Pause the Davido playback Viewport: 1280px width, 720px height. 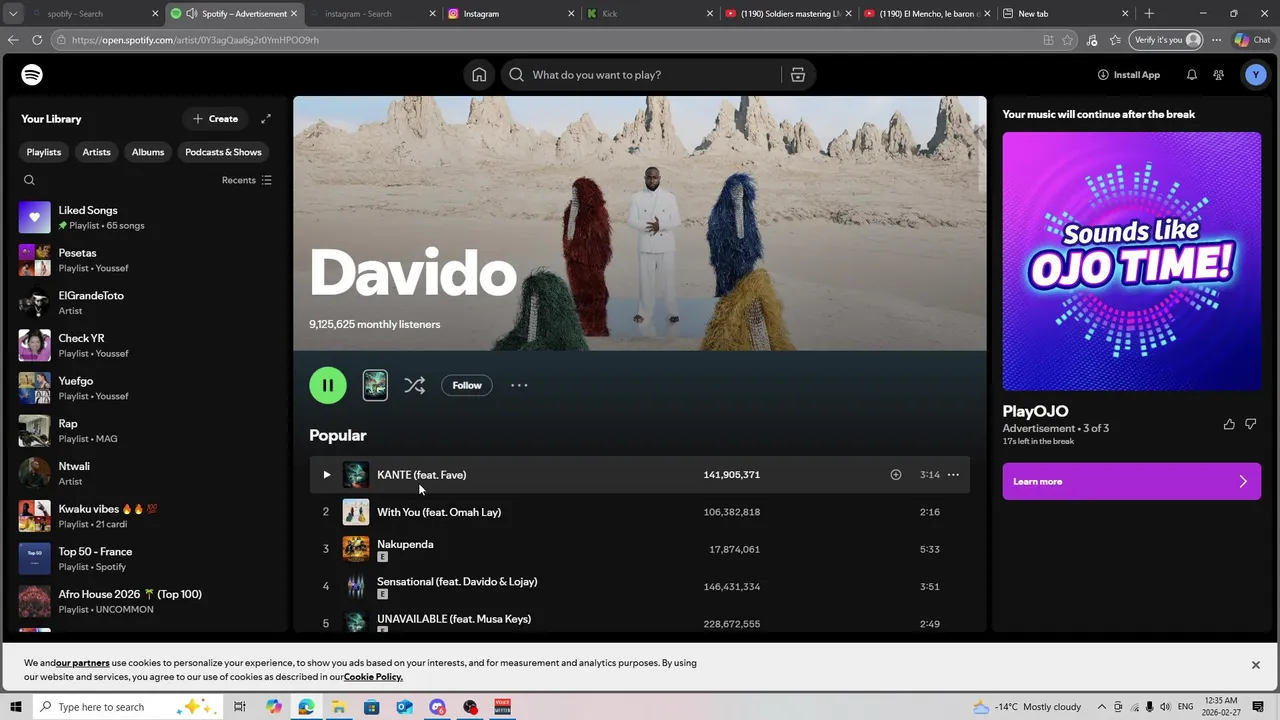coord(328,385)
